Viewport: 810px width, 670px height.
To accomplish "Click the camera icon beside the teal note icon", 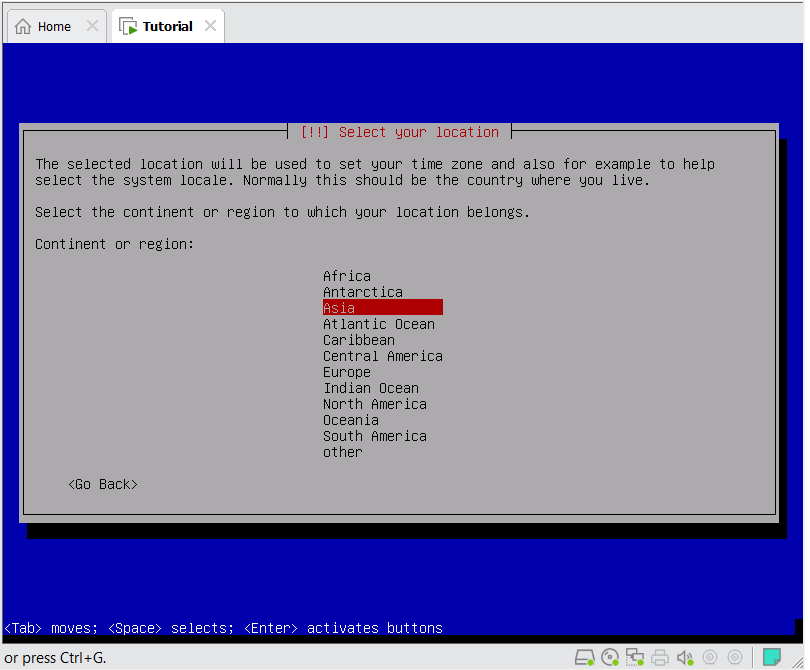I will pyautogui.click(x=735, y=657).
